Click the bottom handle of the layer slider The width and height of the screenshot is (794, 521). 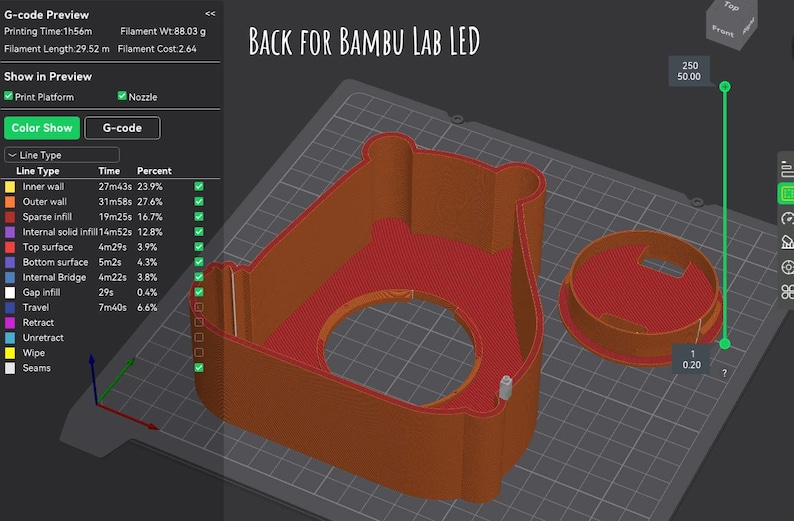[725, 344]
